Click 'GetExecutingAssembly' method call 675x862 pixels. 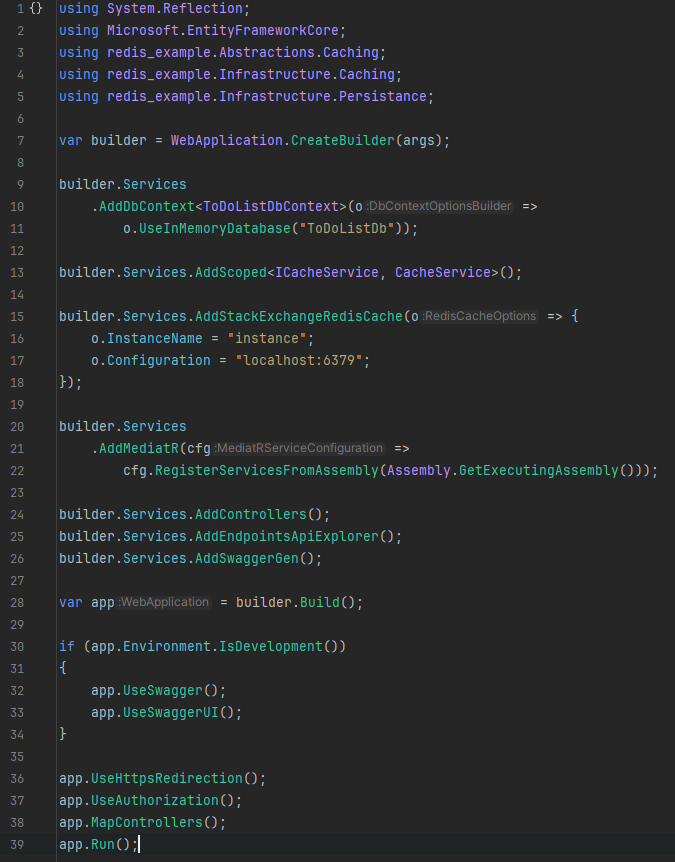click(539, 470)
